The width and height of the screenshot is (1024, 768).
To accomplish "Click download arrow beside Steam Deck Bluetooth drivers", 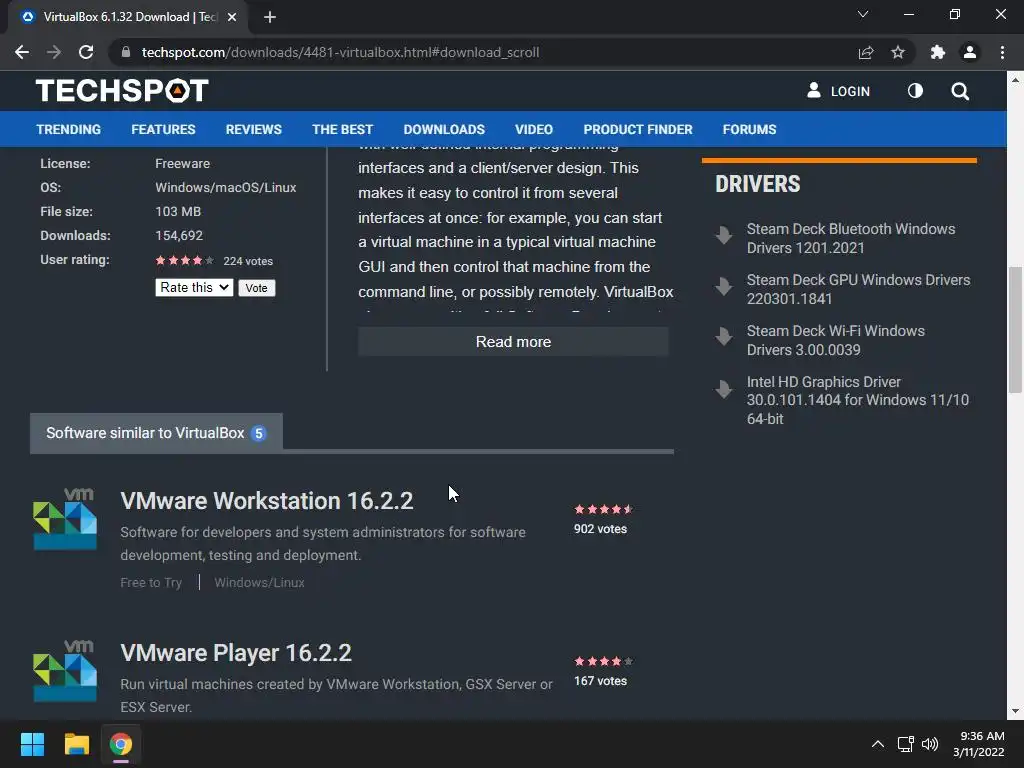I will pos(724,234).
